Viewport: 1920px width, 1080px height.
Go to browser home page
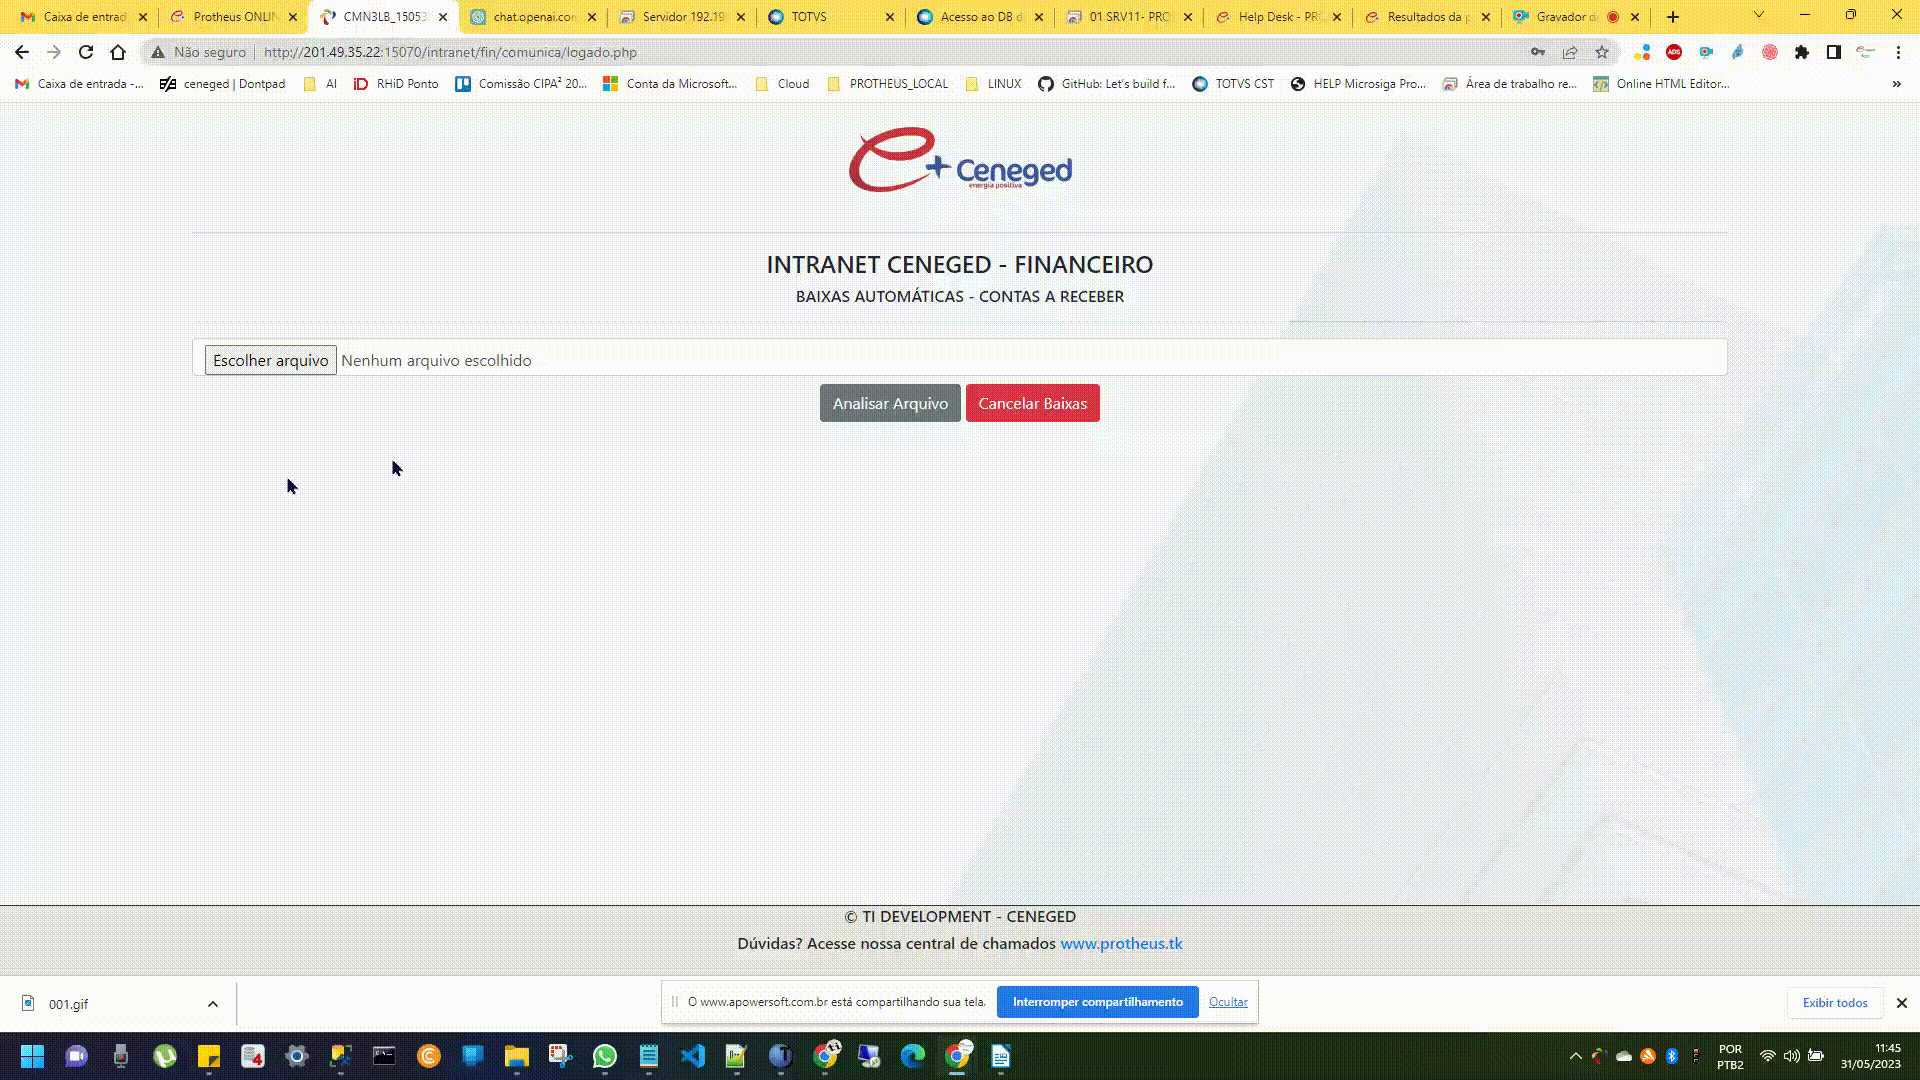118,52
